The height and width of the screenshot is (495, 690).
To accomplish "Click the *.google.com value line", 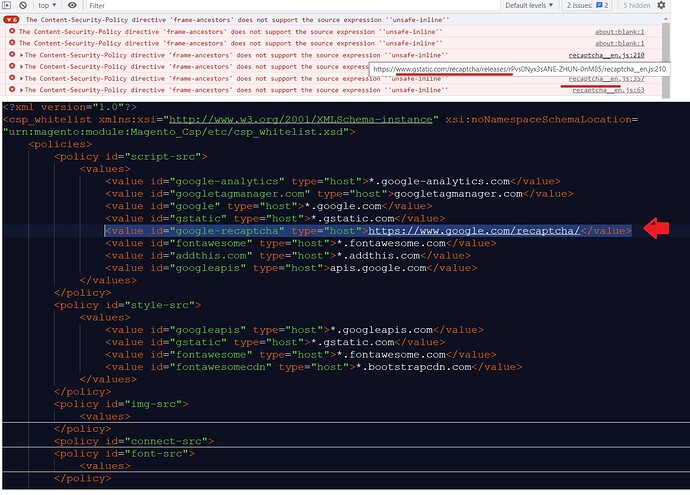I will (268, 206).
